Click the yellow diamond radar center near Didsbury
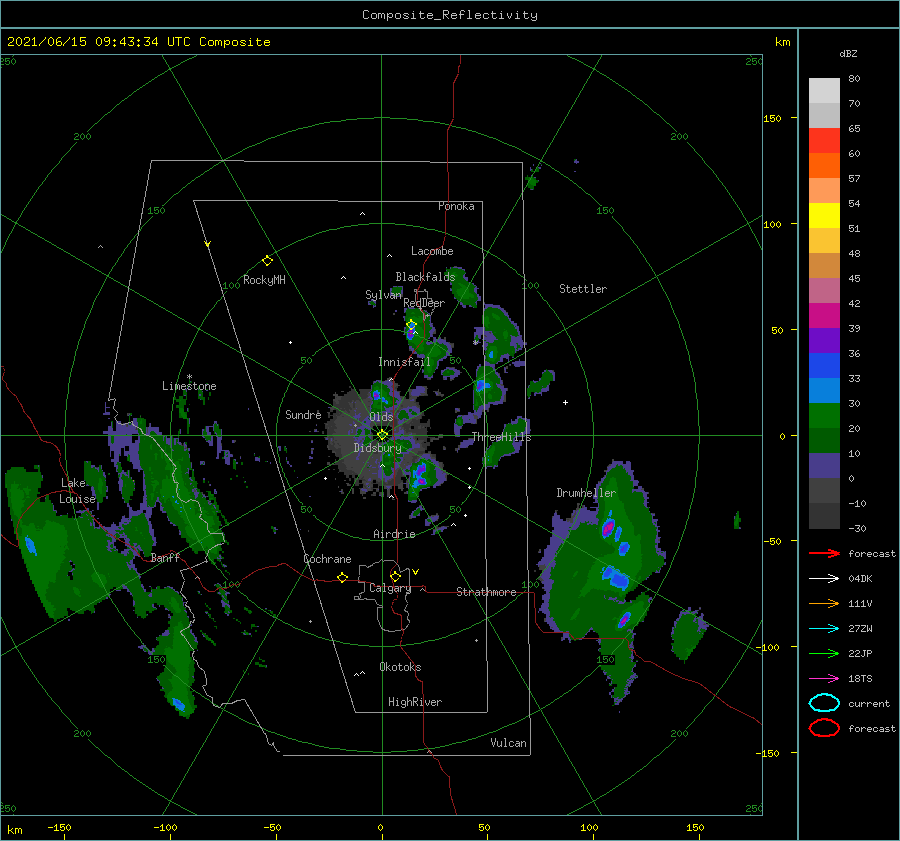 tap(382, 435)
